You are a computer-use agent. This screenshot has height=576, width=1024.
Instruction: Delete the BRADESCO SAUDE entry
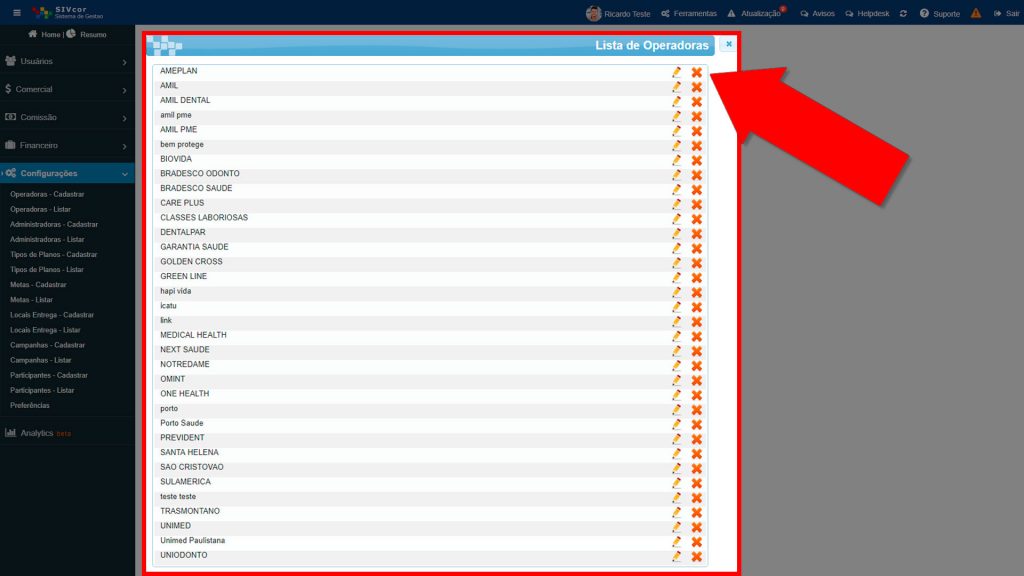click(x=697, y=189)
